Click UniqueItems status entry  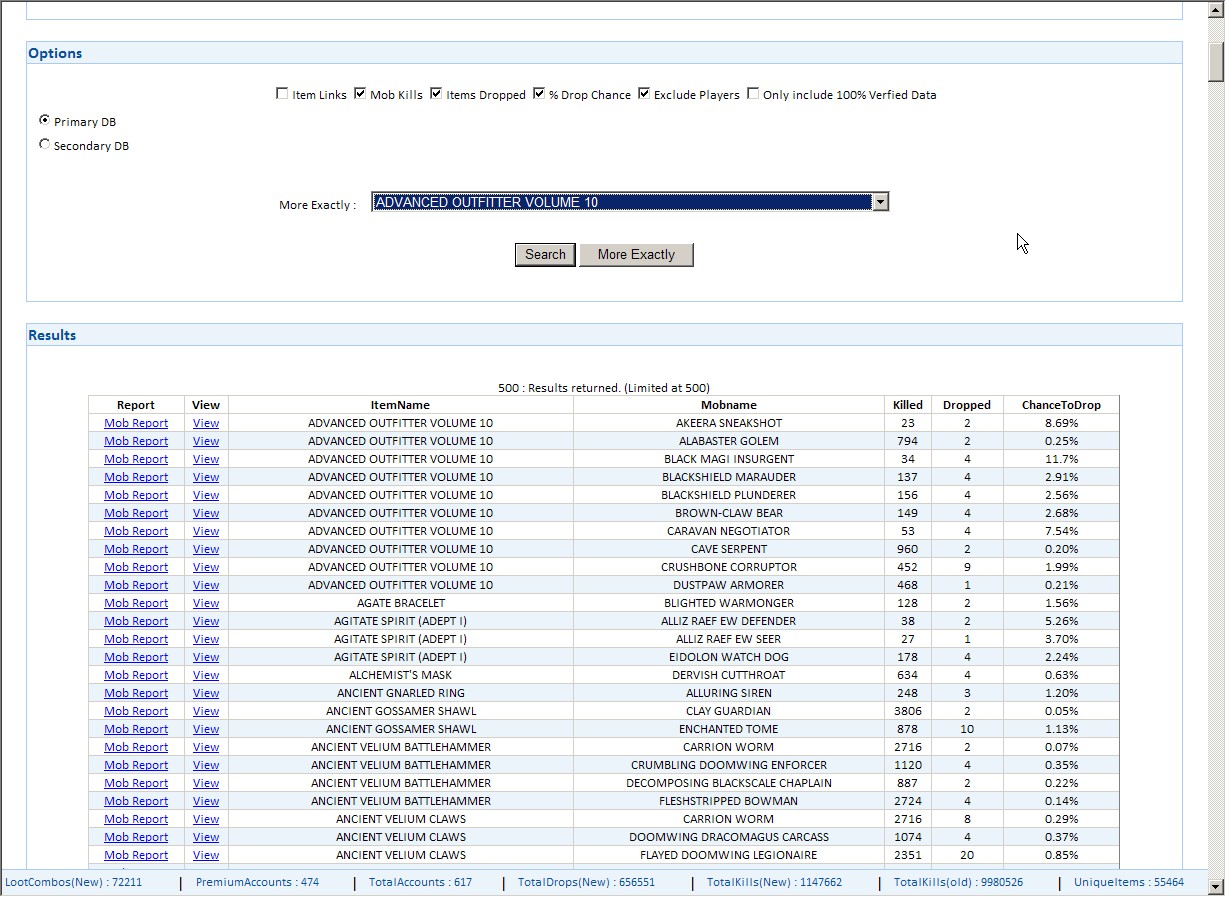tap(1129, 882)
